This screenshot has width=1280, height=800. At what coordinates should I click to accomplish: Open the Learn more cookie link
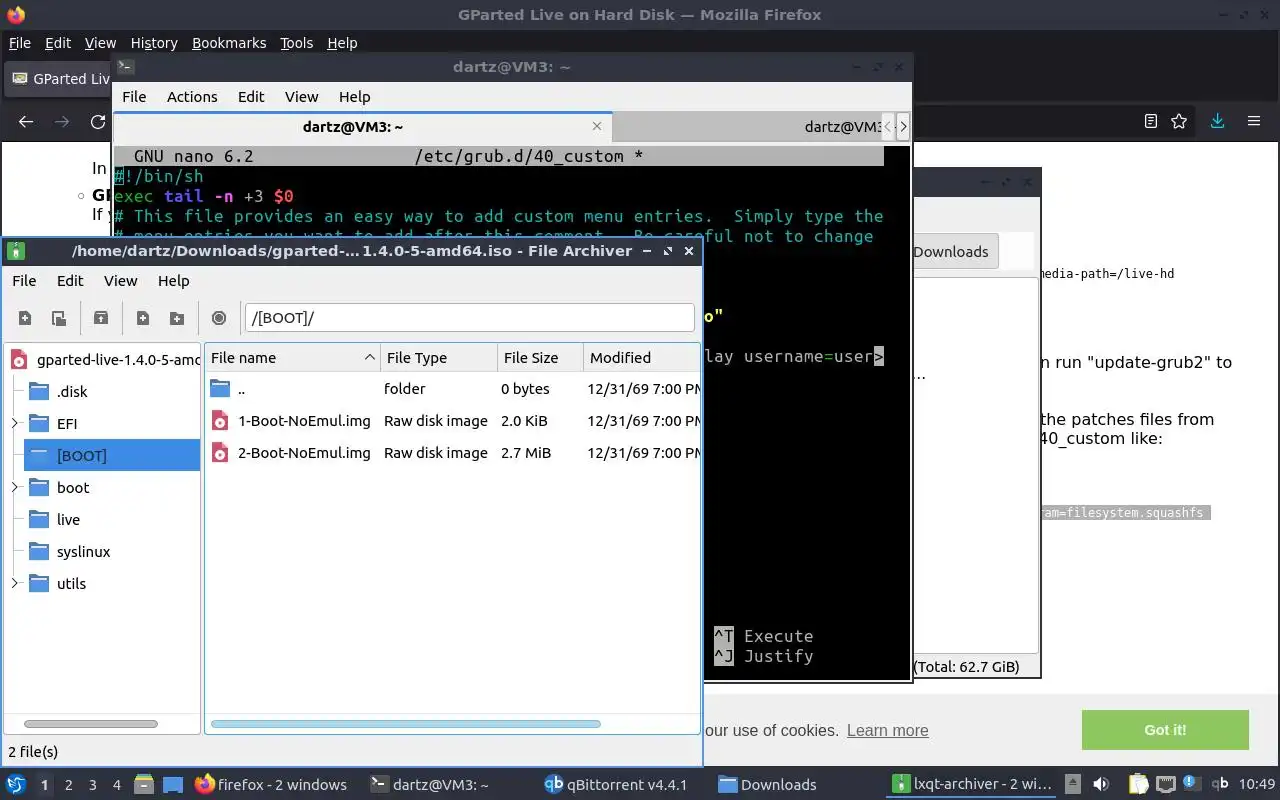click(888, 730)
